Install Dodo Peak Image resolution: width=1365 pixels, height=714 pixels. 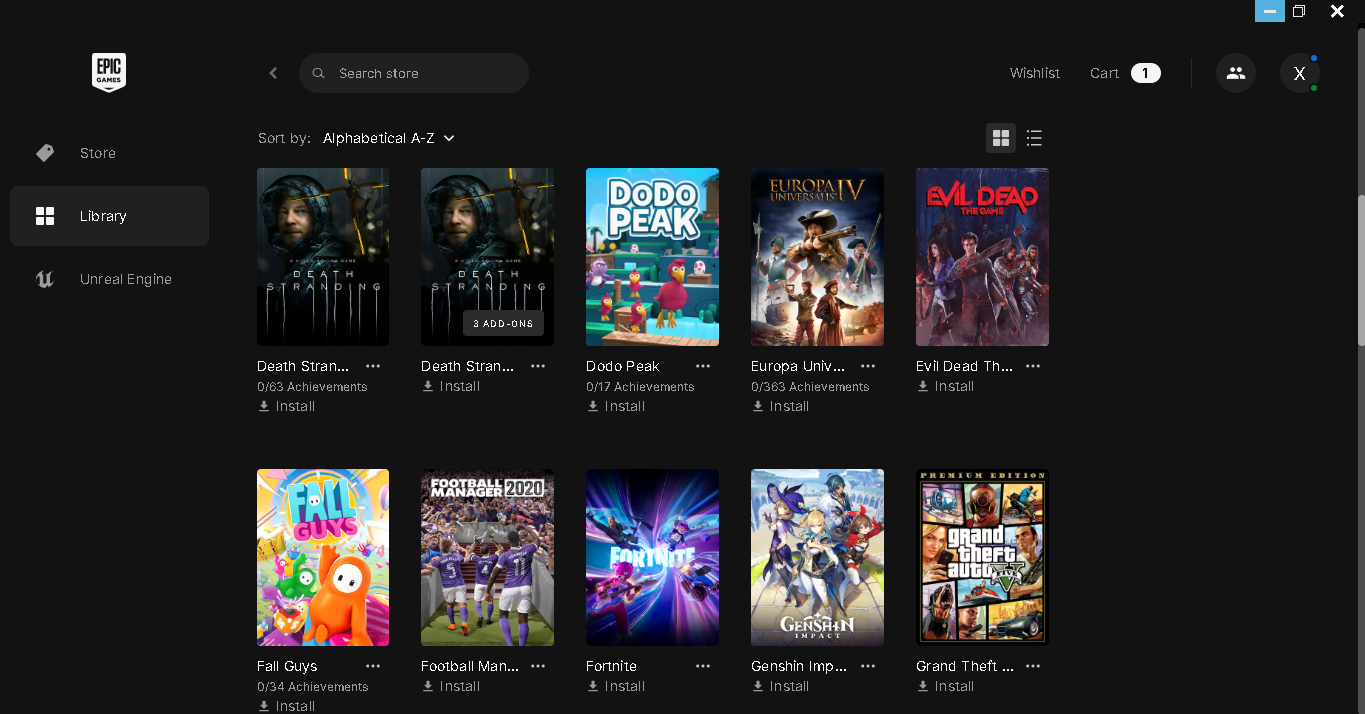point(616,406)
